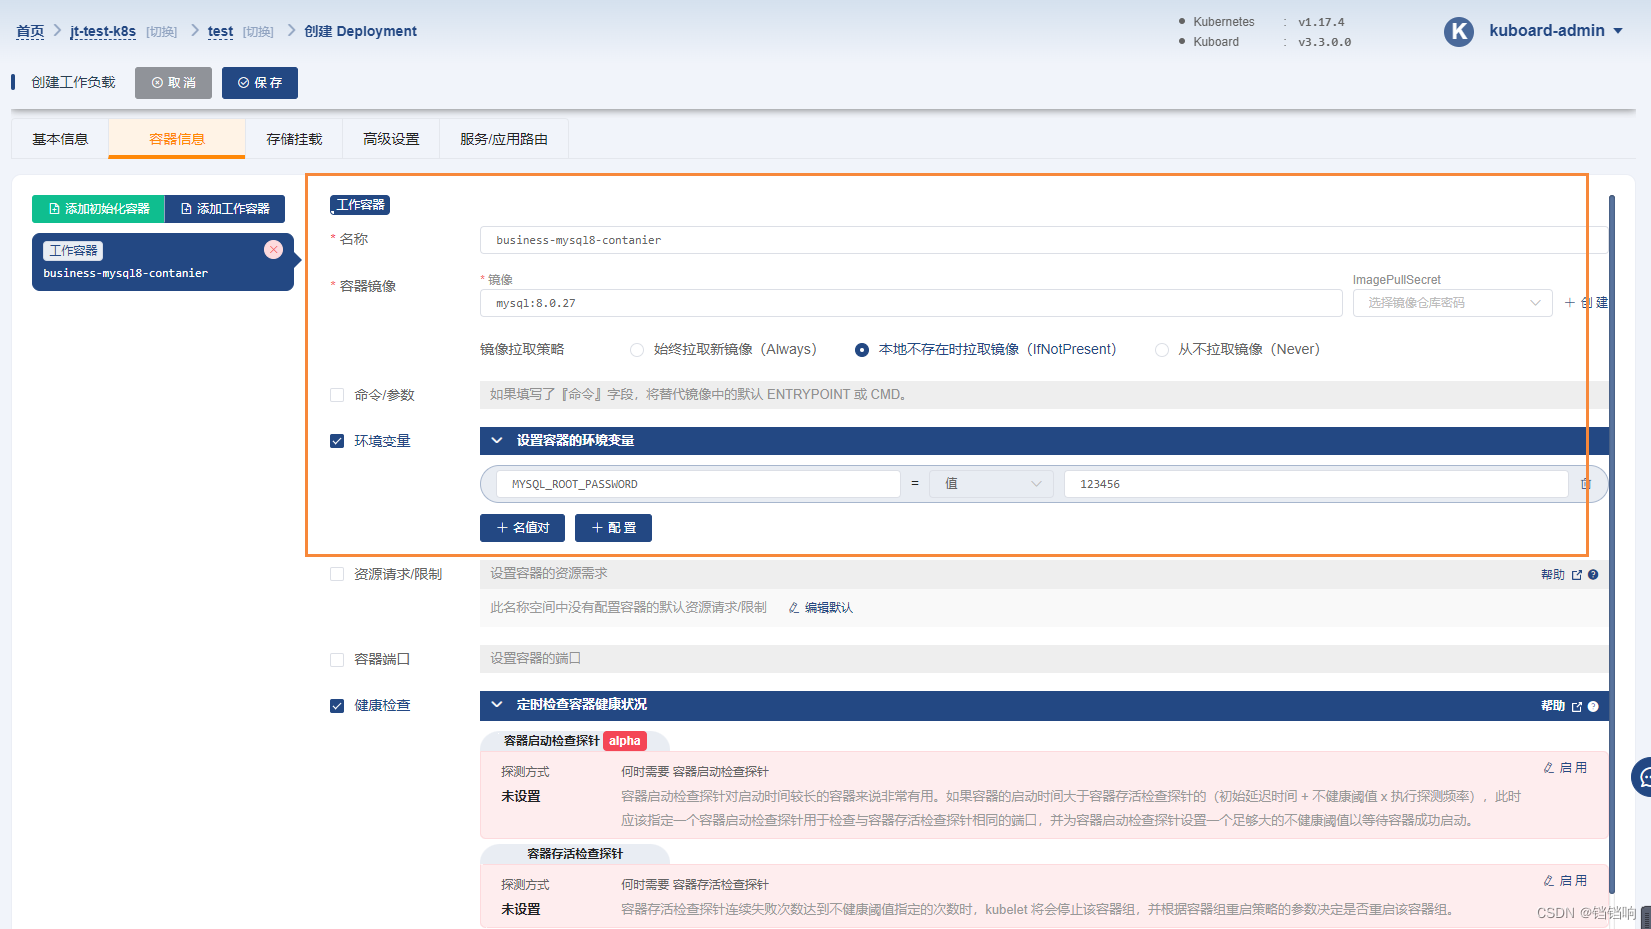1651x929 pixels.
Task: Select the Never image pull policy
Action: click(x=1161, y=350)
